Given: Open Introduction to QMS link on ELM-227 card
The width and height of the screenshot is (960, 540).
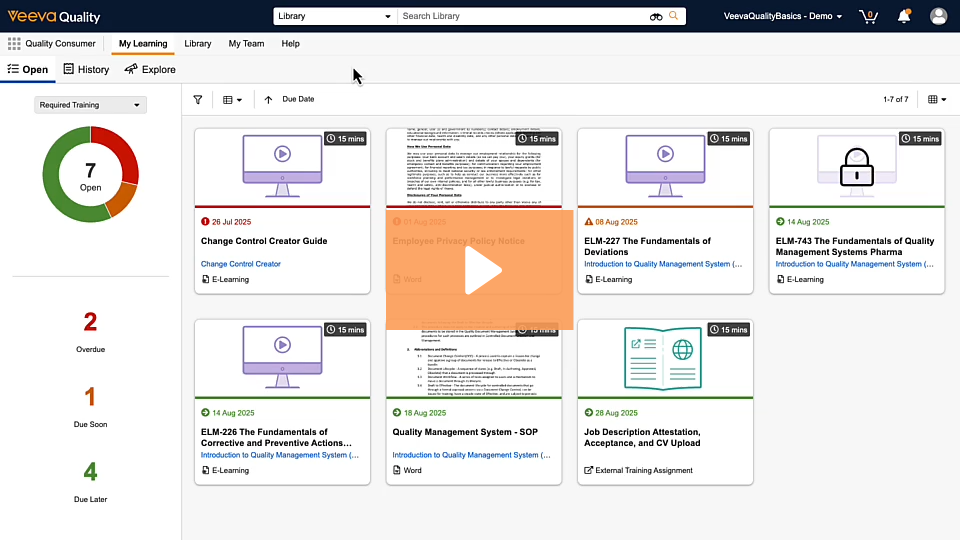Looking at the screenshot, I should [663, 264].
